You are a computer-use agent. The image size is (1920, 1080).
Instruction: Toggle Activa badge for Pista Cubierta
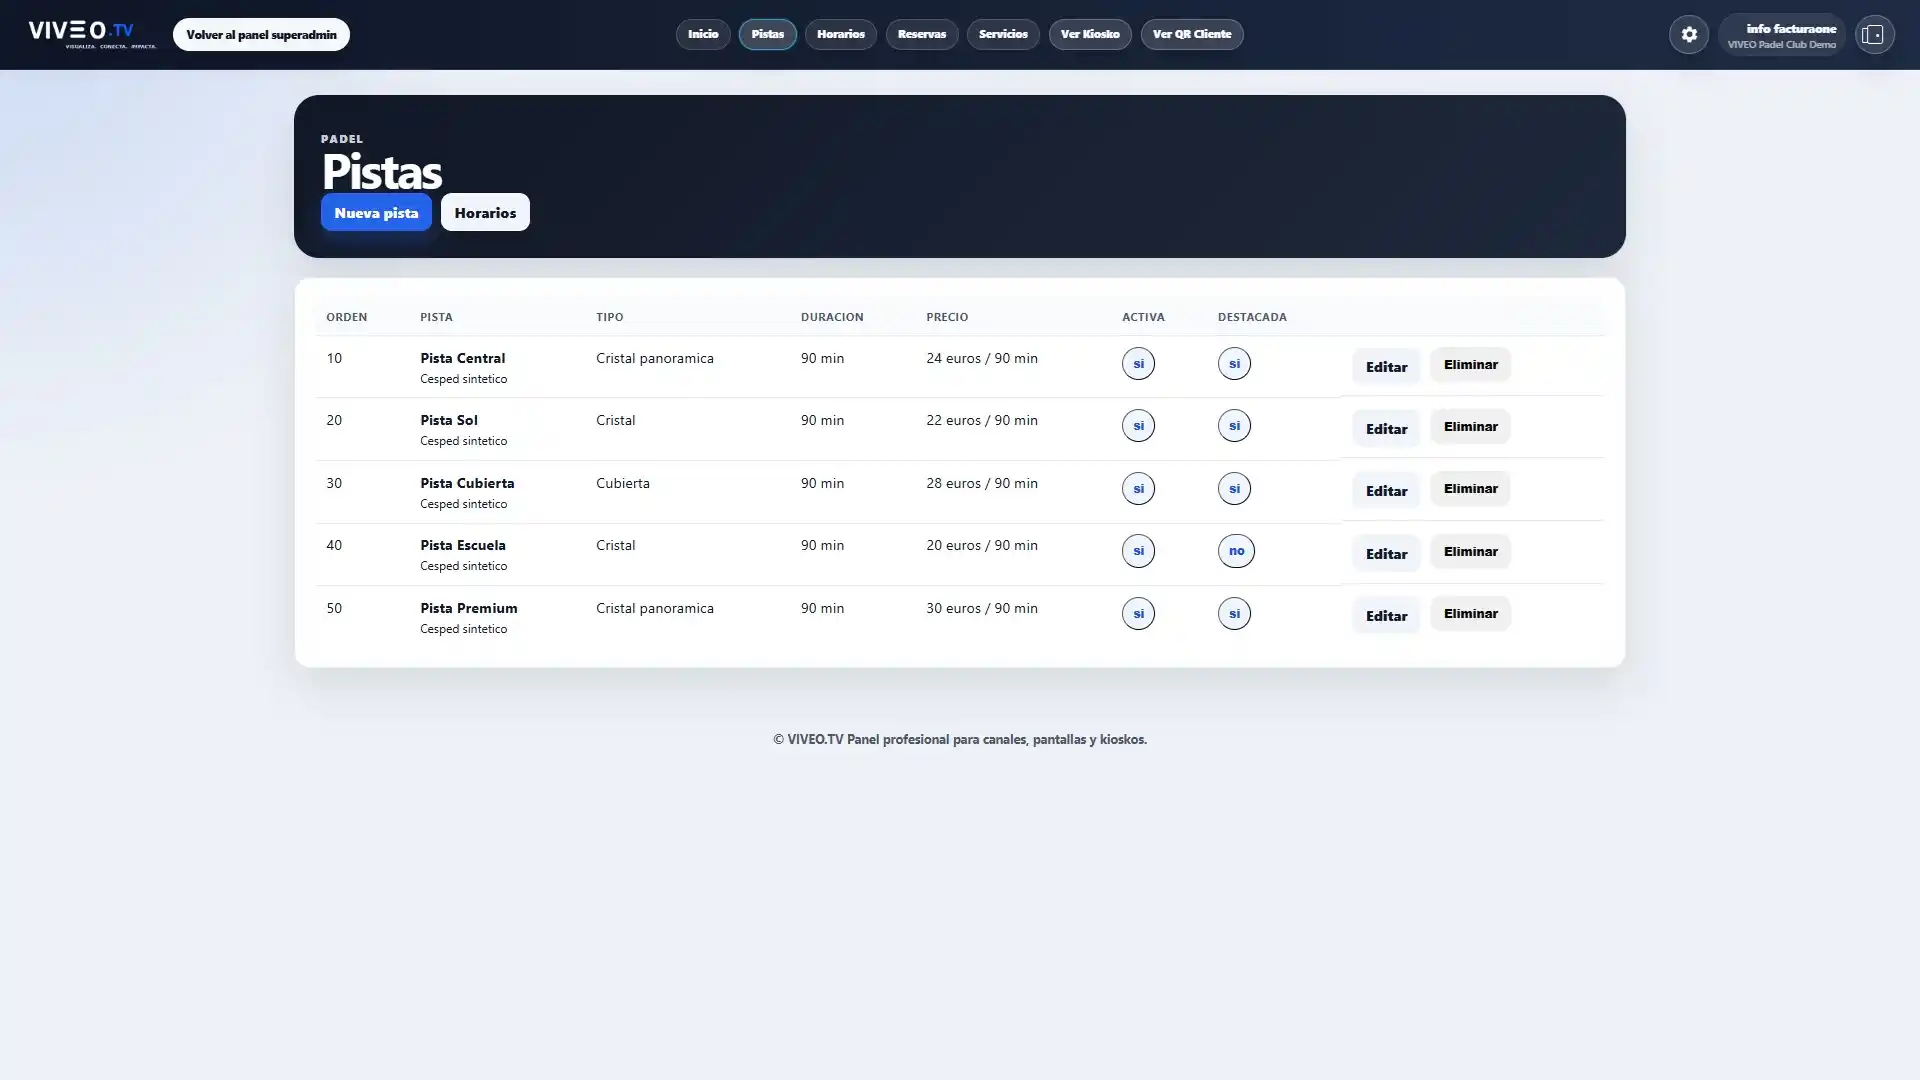coord(1138,488)
